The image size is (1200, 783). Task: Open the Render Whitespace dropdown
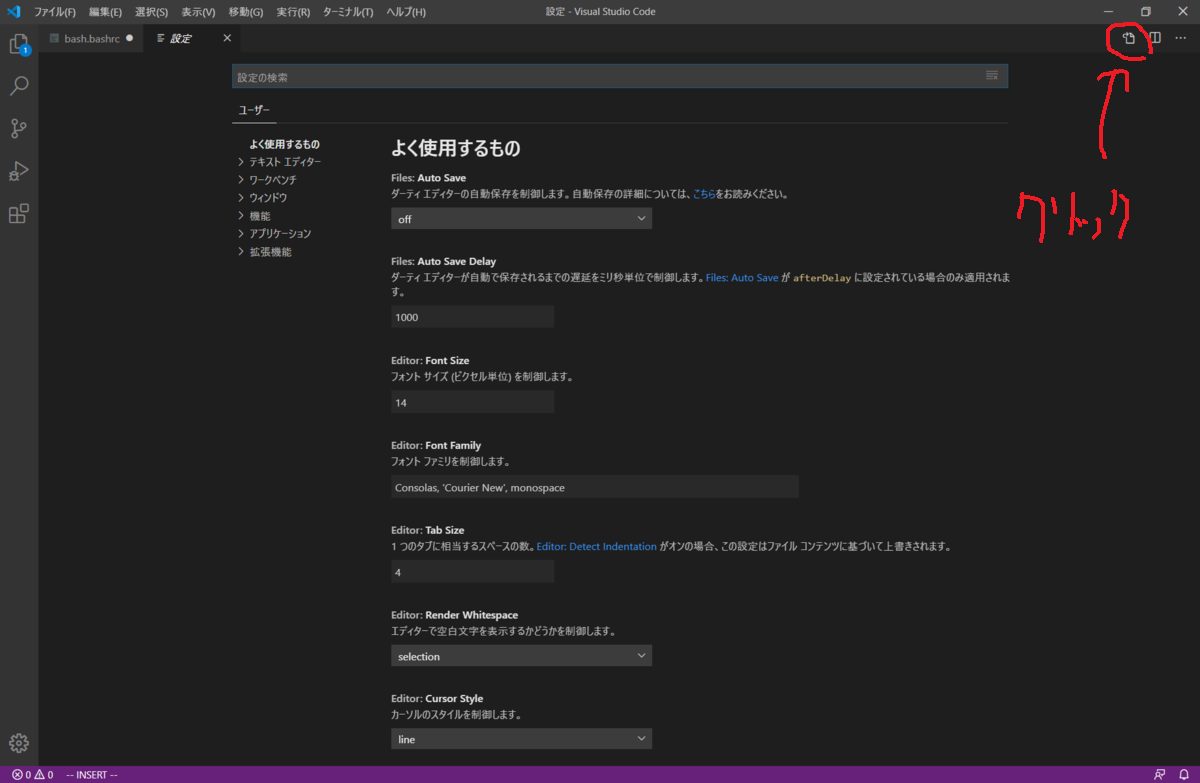tap(521, 656)
